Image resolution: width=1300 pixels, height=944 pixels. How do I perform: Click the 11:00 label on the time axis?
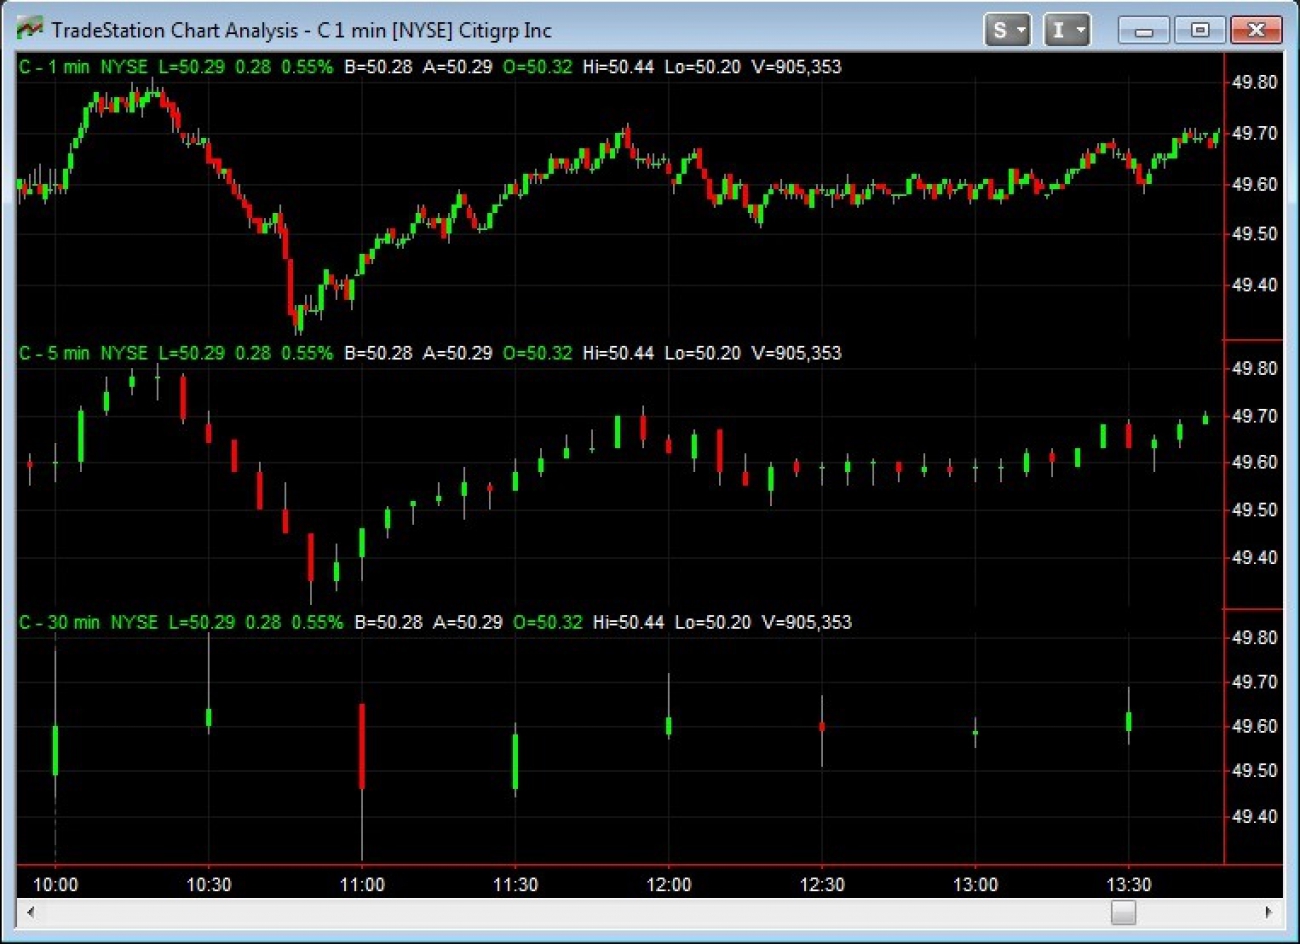[x=363, y=885]
